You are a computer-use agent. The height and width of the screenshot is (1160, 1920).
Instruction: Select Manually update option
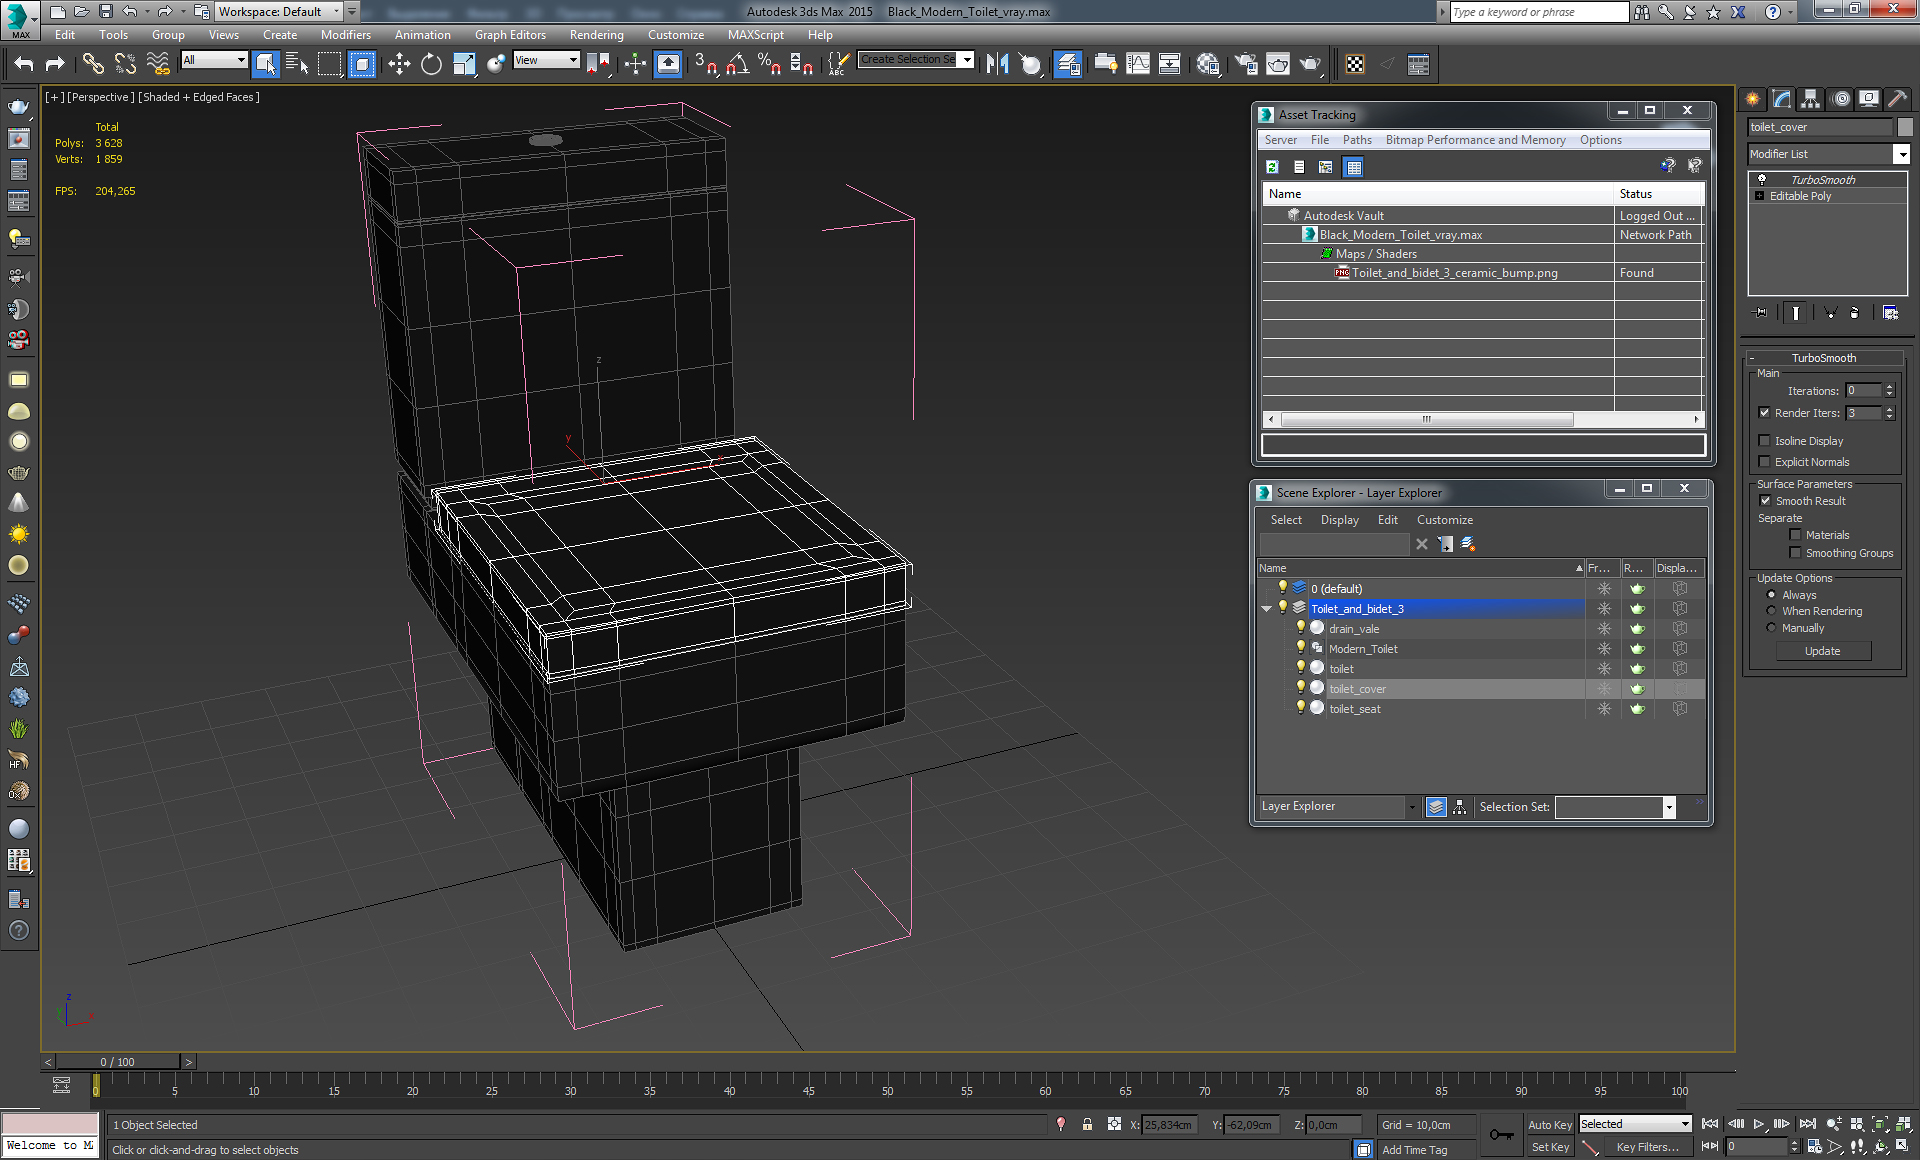(1771, 628)
